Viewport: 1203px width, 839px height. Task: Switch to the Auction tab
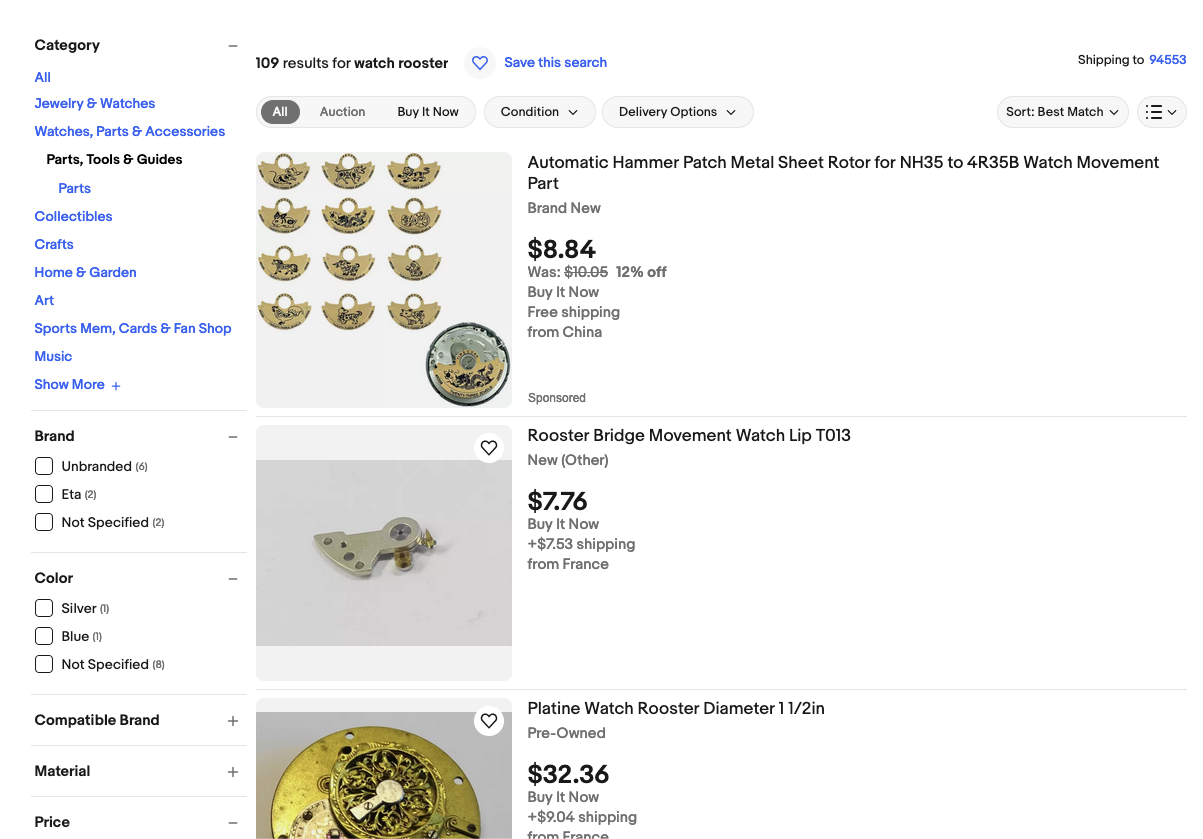coord(342,112)
